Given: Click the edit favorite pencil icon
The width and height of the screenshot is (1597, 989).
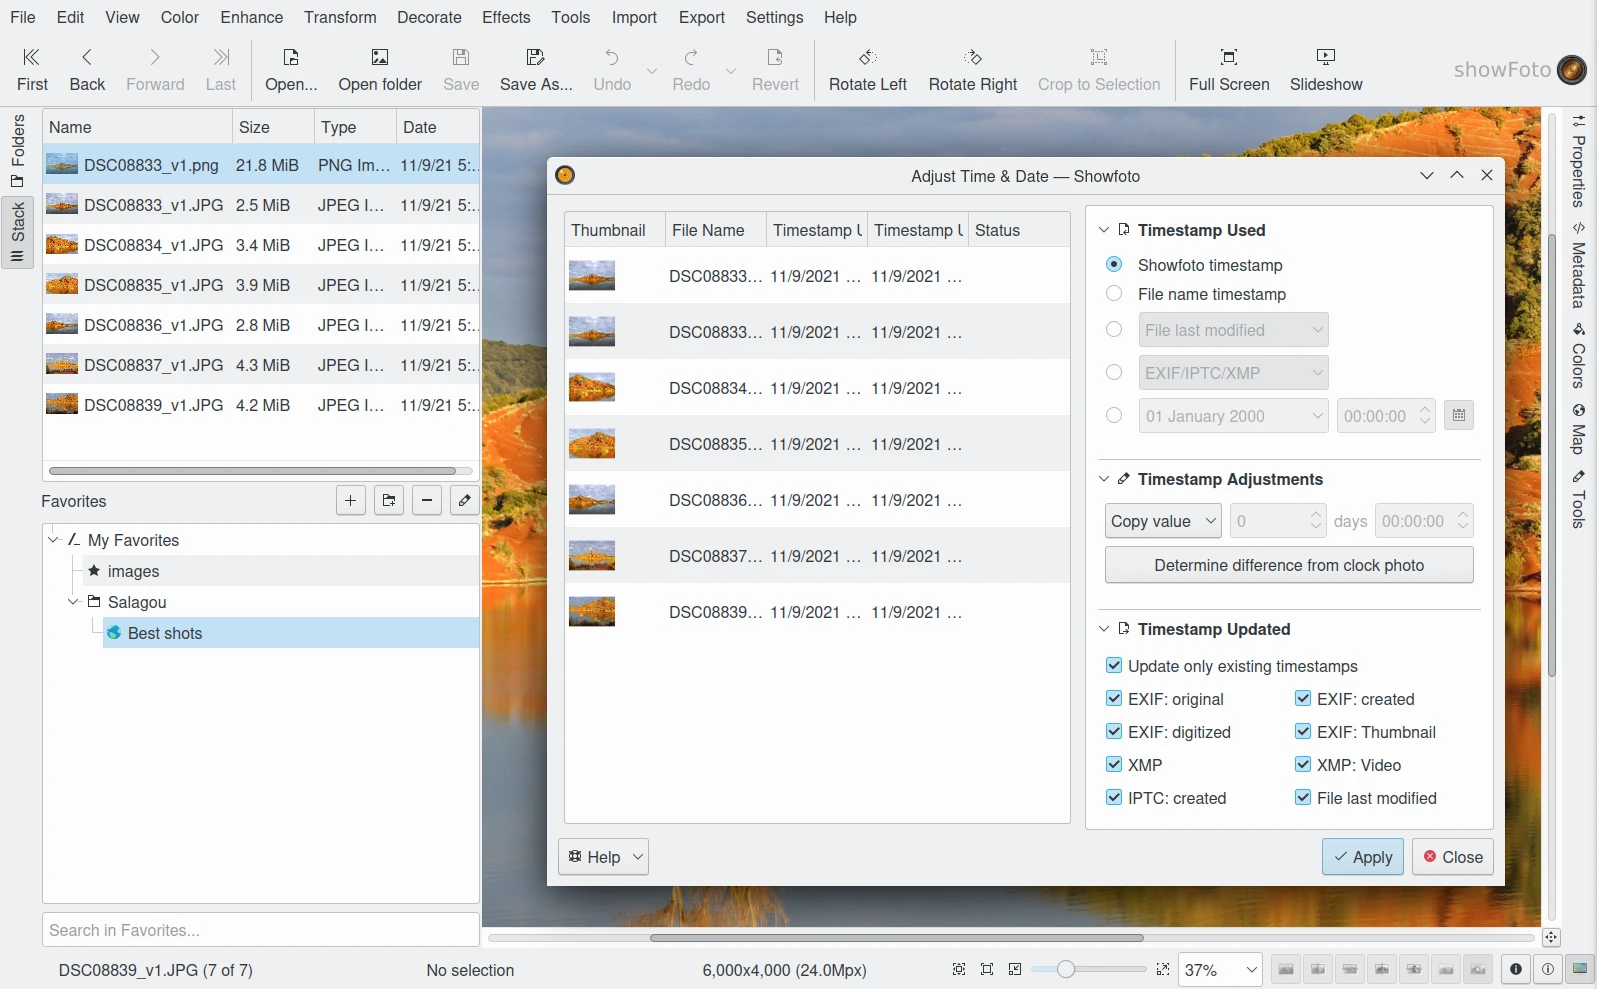Looking at the screenshot, I should 464,500.
